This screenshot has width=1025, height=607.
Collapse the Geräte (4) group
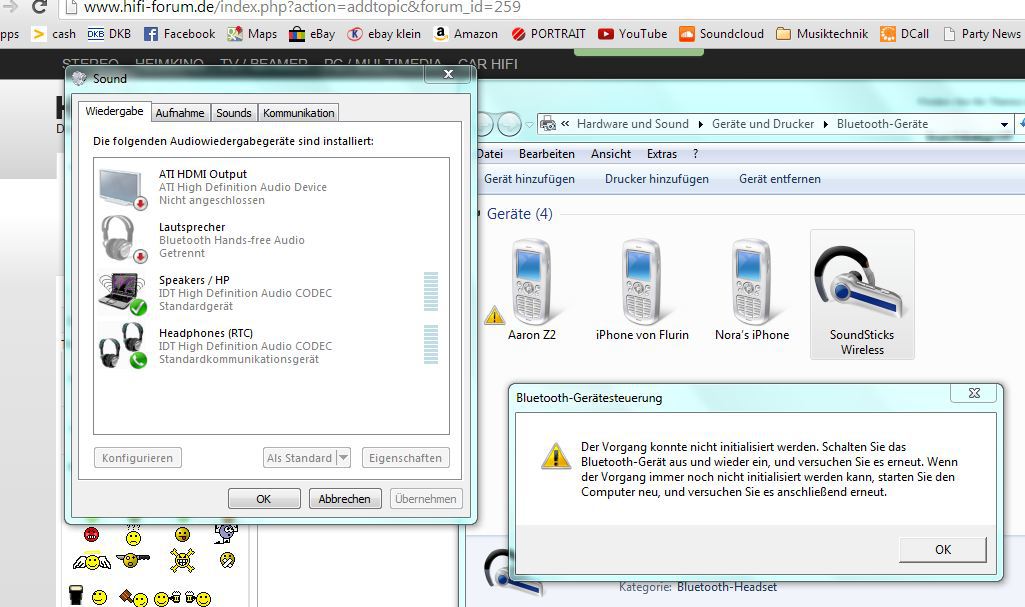coord(475,214)
